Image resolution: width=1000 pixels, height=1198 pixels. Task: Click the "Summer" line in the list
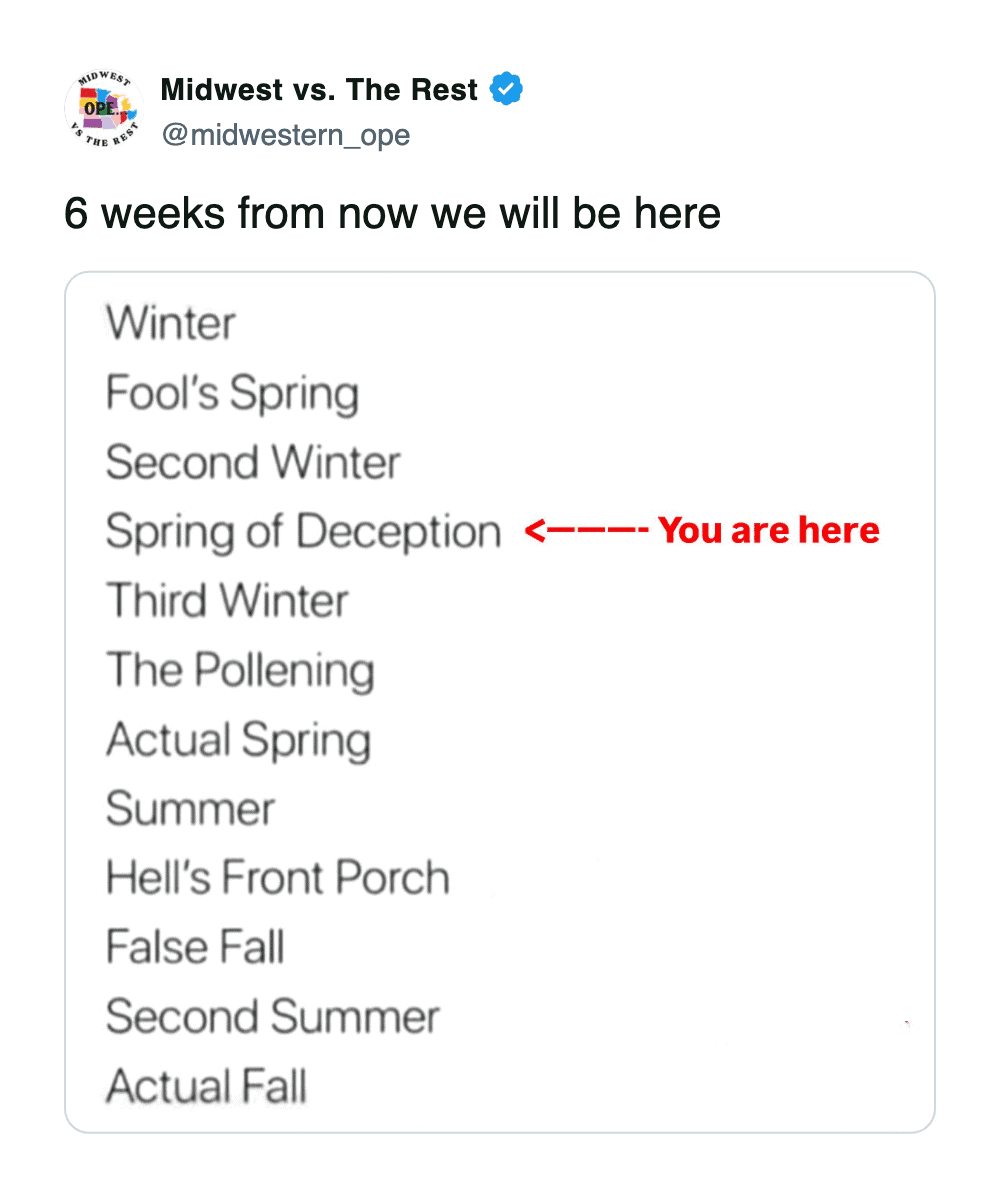point(190,809)
